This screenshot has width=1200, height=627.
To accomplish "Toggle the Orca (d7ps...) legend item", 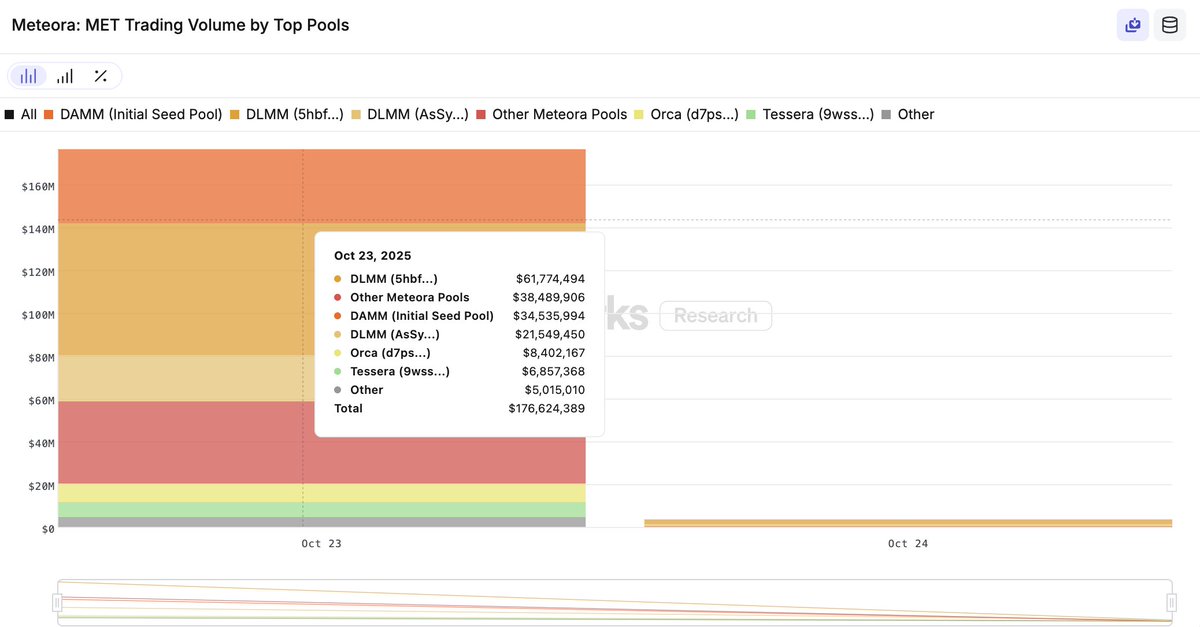I will 687,115.
